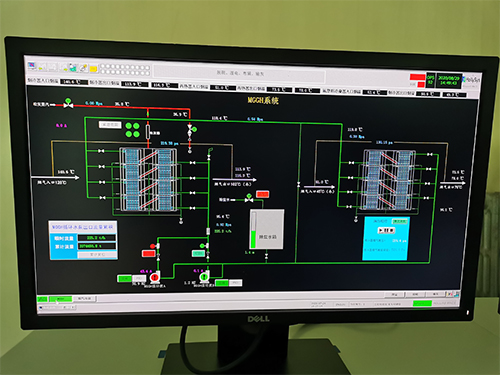Open the gray tab in bottom bar
Viewport: 500px width, 375px height.
(85, 299)
